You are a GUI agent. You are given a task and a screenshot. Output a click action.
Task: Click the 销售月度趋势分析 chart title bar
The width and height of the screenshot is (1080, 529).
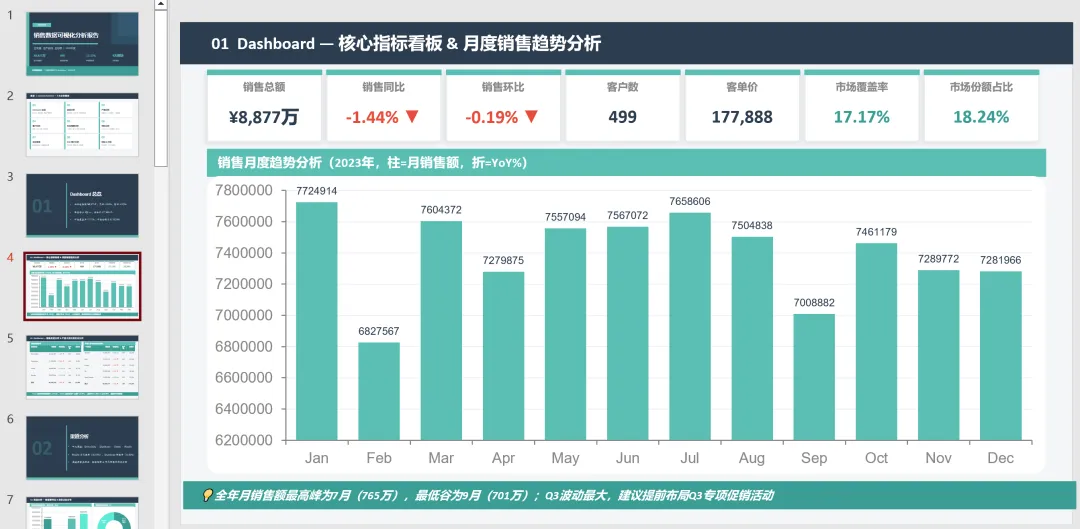click(x=626, y=163)
